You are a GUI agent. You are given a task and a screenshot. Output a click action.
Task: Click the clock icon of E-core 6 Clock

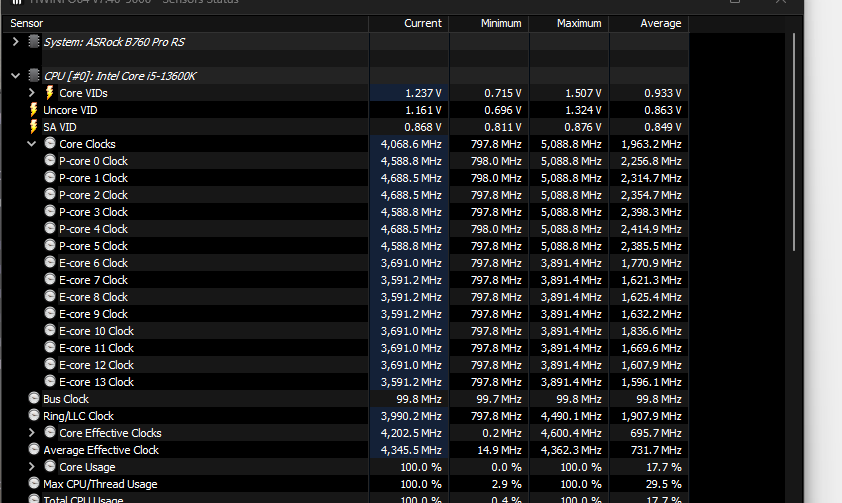[x=50, y=262]
